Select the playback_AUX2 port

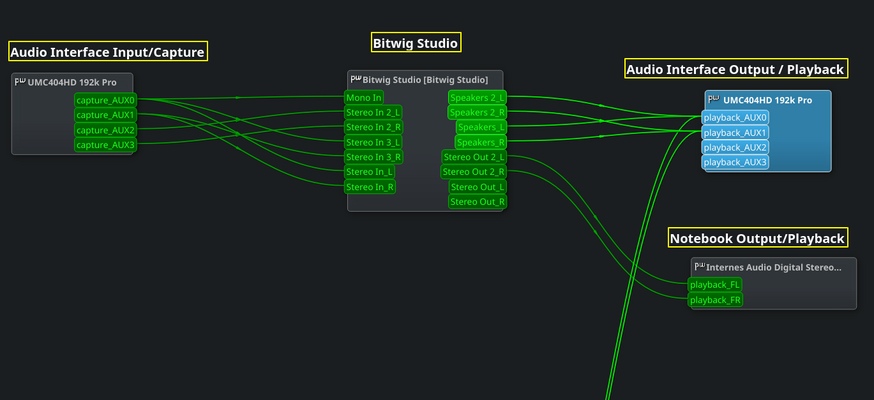tap(735, 148)
